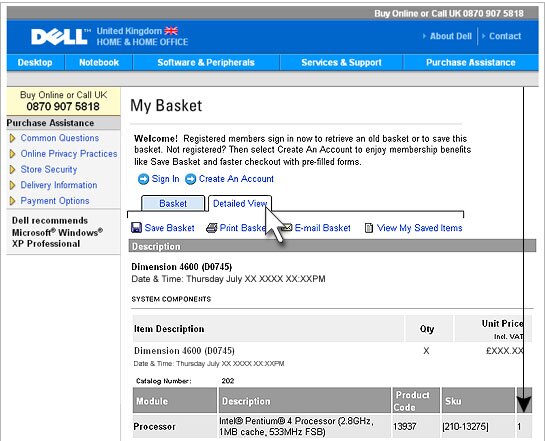Open Store Security link
The height and width of the screenshot is (441, 545).
pyautogui.click(x=49, y=169)
